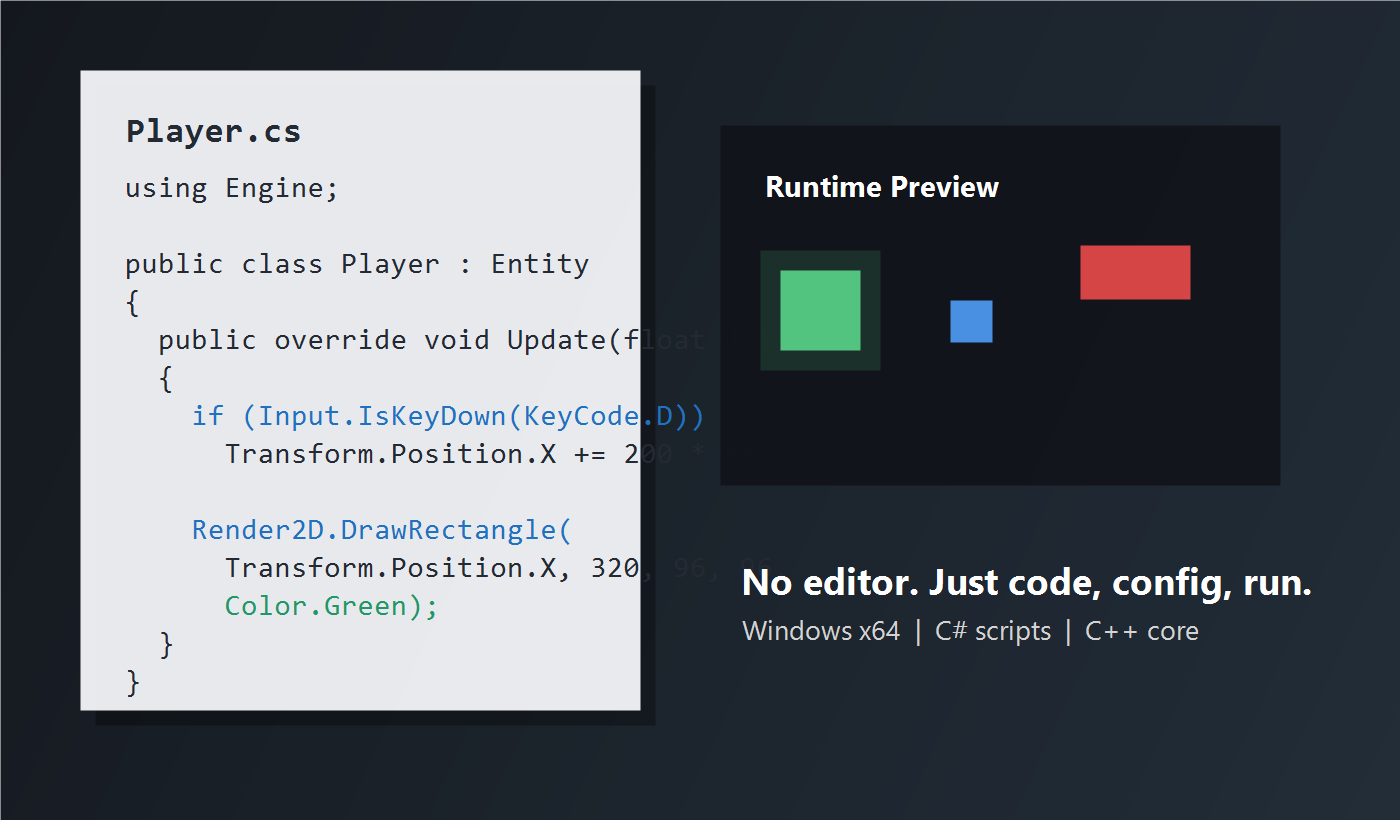Click the 'Windows x64' label
Screen dimensions: 1400x820
click(x=821, y=631)
